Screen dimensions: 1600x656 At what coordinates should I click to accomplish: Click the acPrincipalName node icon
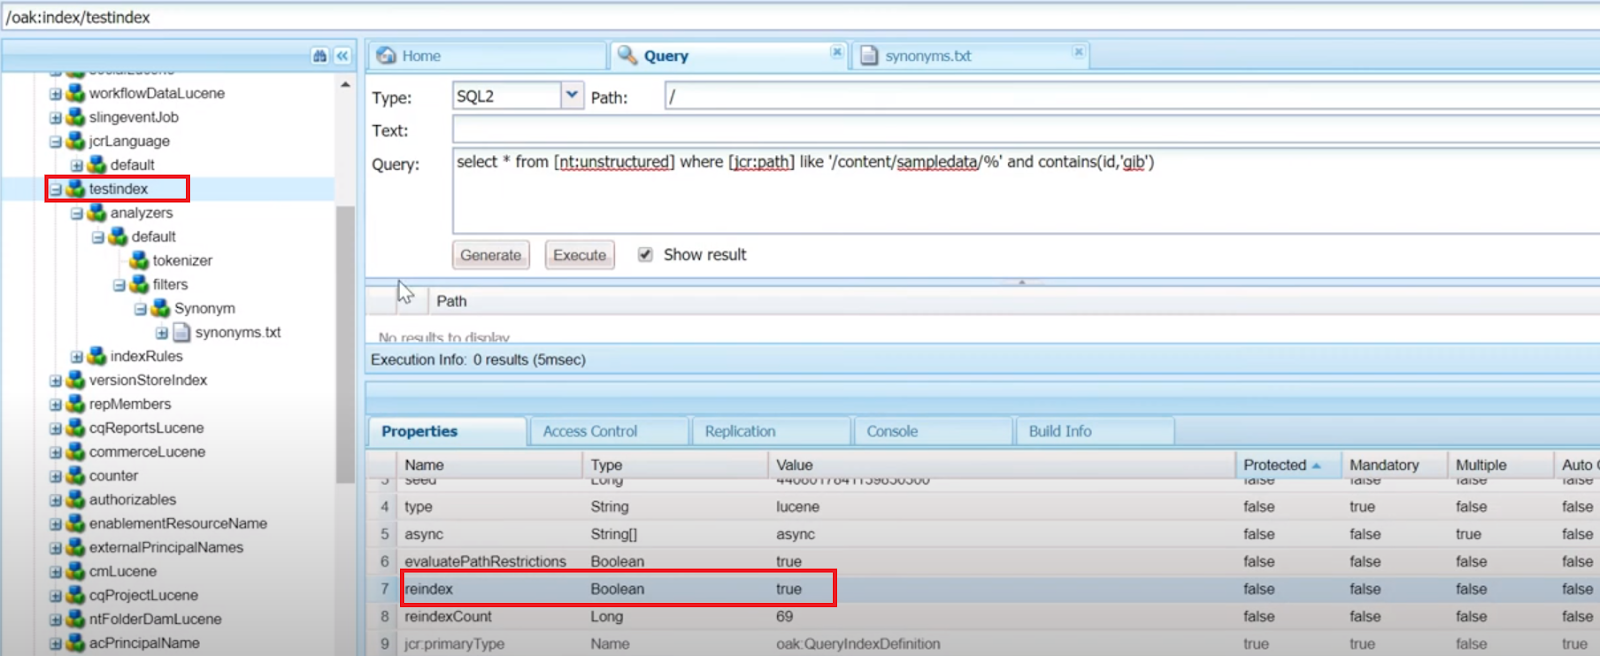[x=75, y=643]
